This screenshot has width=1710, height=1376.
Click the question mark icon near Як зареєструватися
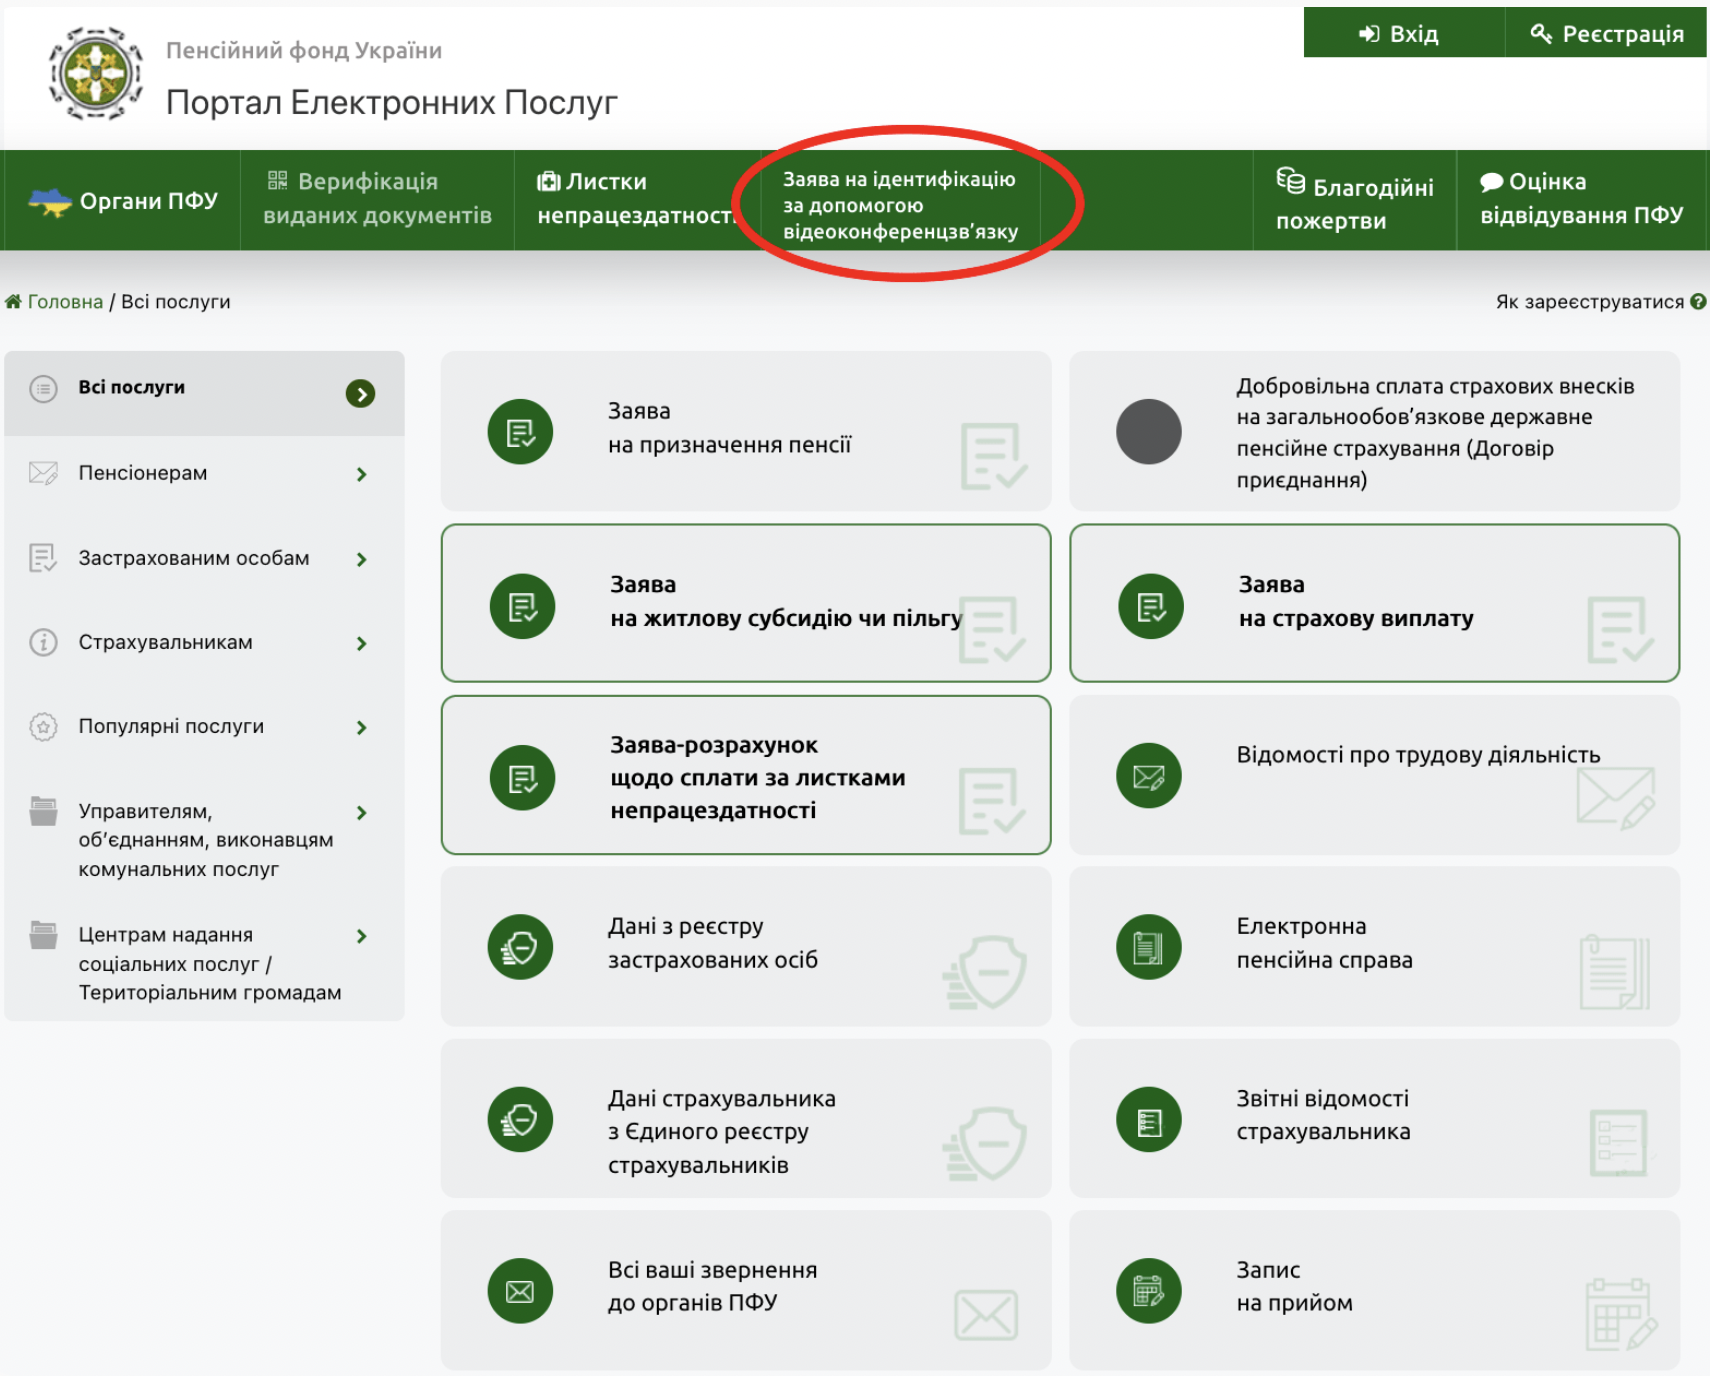[x=1698, y=301]
